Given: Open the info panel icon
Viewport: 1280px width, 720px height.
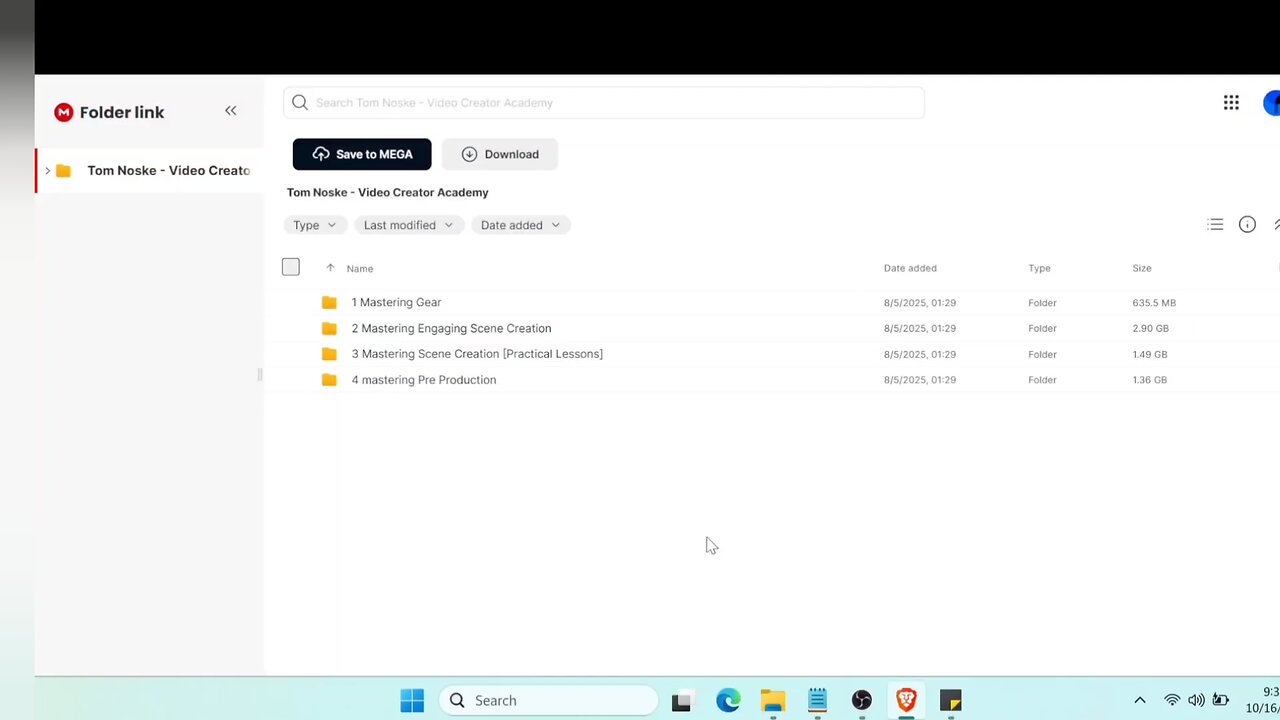Looking at the screenshot, I should [x=1247, y=225].
